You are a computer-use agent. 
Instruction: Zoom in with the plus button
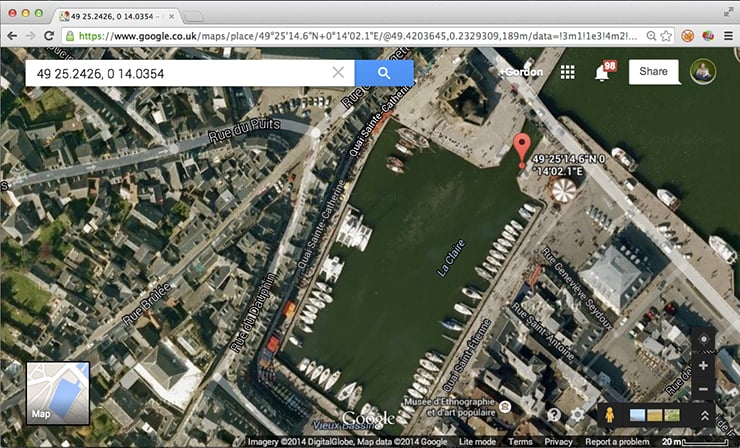pyautogui.click(x=703, y=365)
